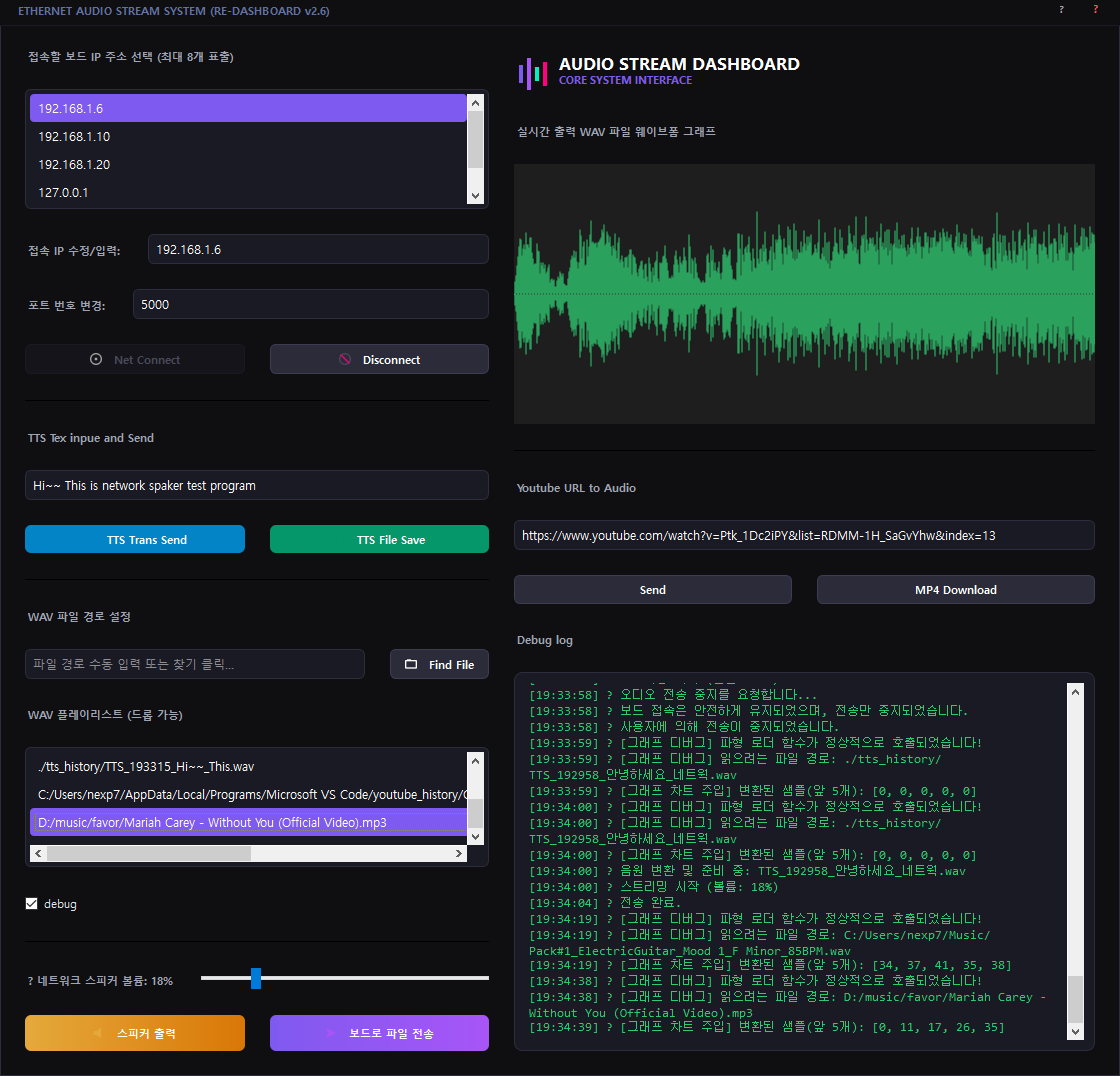
Task: Click the TTS text input field
Action: pos(257,485)
